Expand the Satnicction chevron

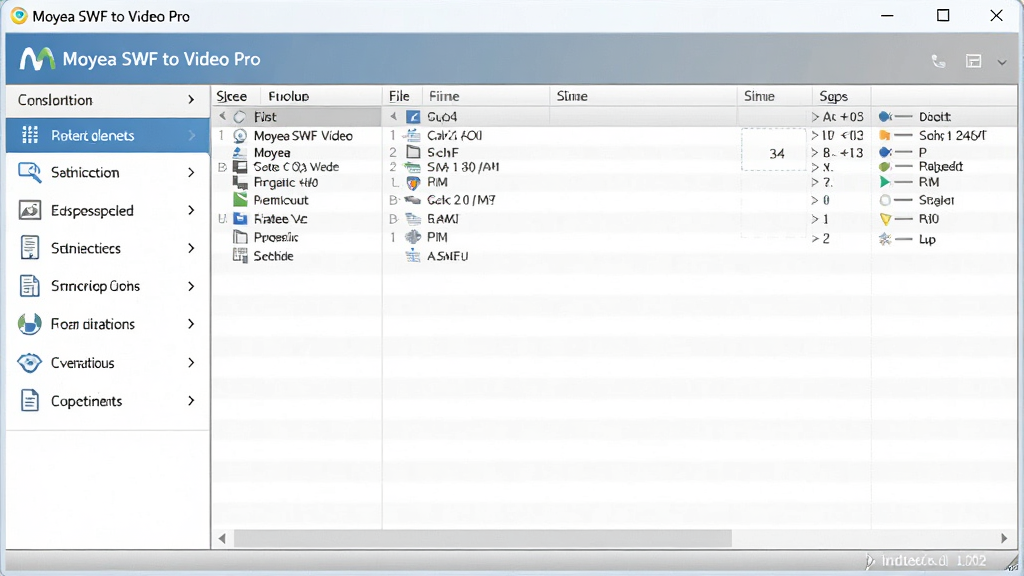191,172
